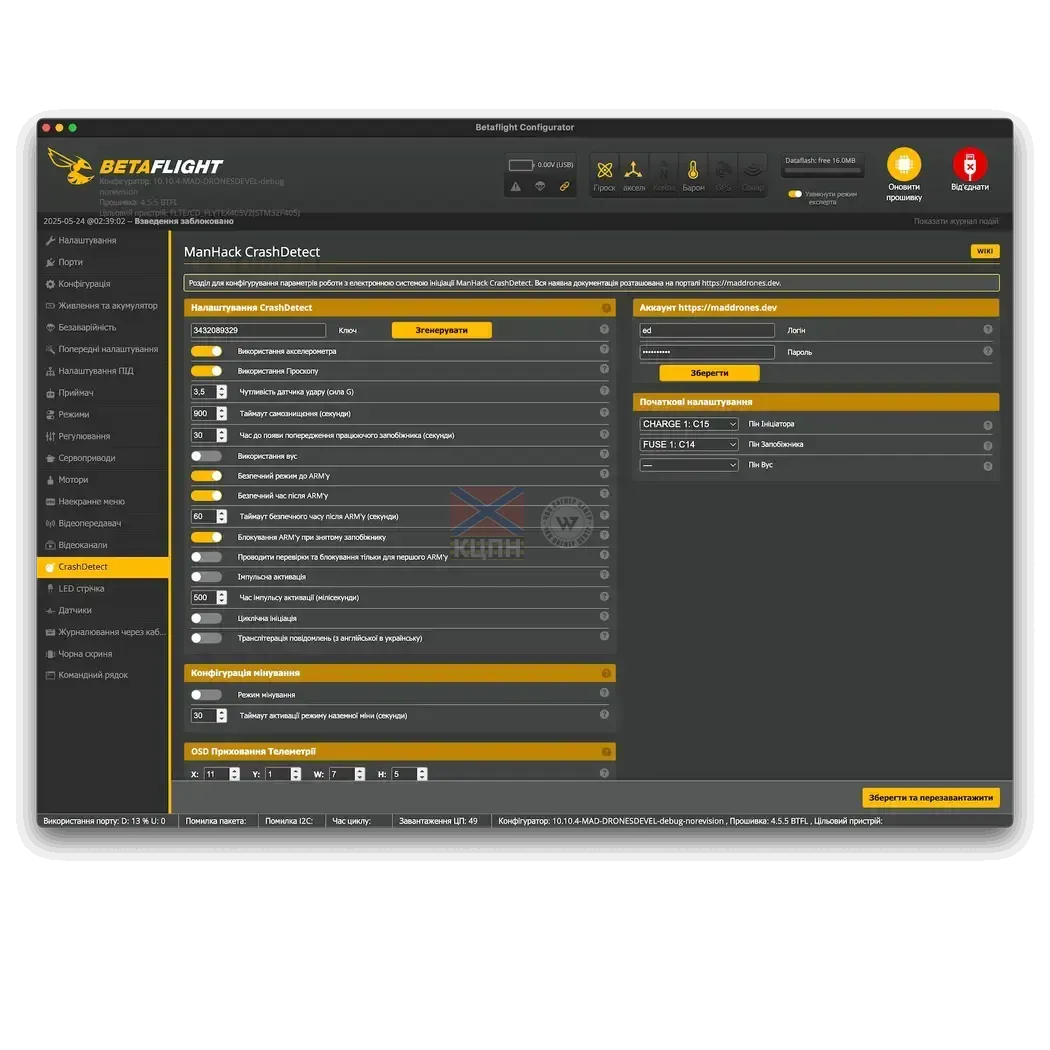This screenshot has height=1050, width=1050.
Task: Open the WIKI button
Action: [x=984, y=251]
